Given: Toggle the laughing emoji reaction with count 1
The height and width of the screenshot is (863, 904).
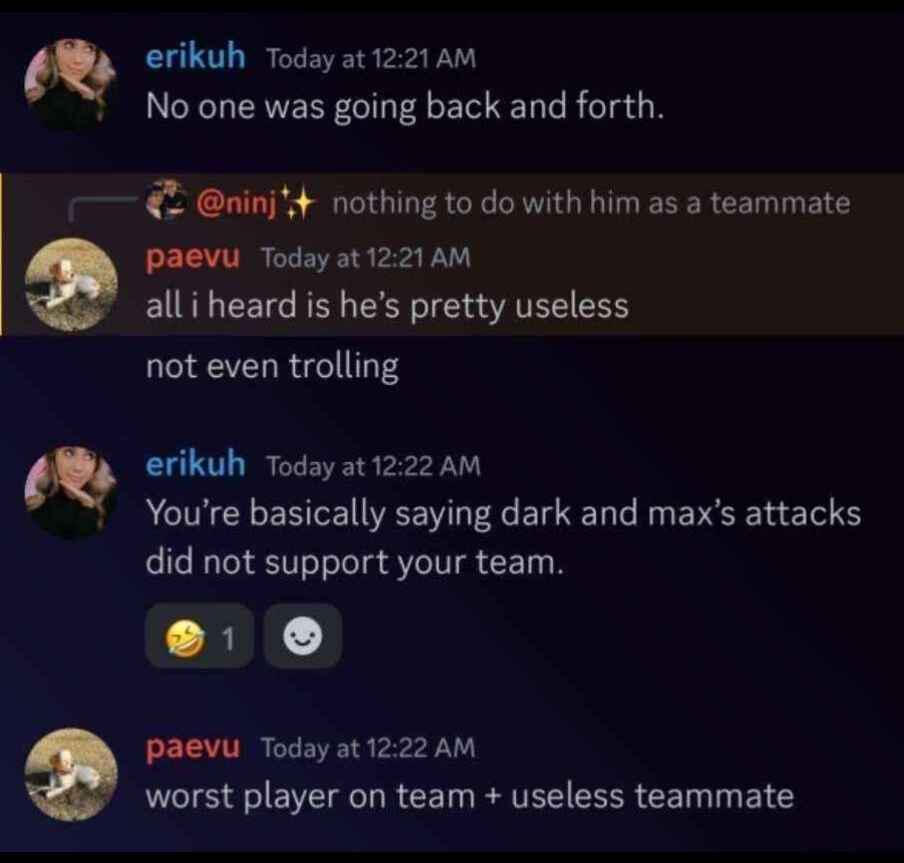Looking at the screenshot, I should point(199,636).
